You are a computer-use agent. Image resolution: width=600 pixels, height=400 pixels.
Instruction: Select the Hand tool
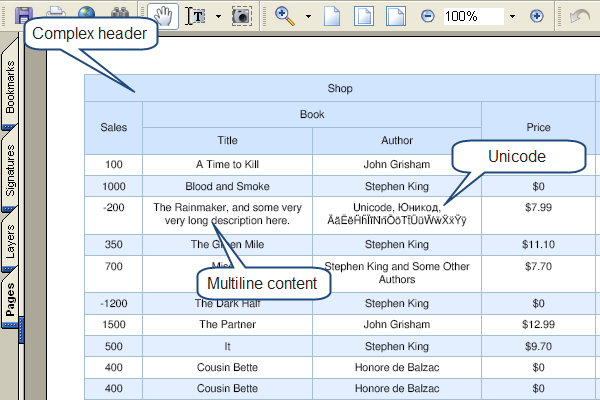click(x=163, y=16)
